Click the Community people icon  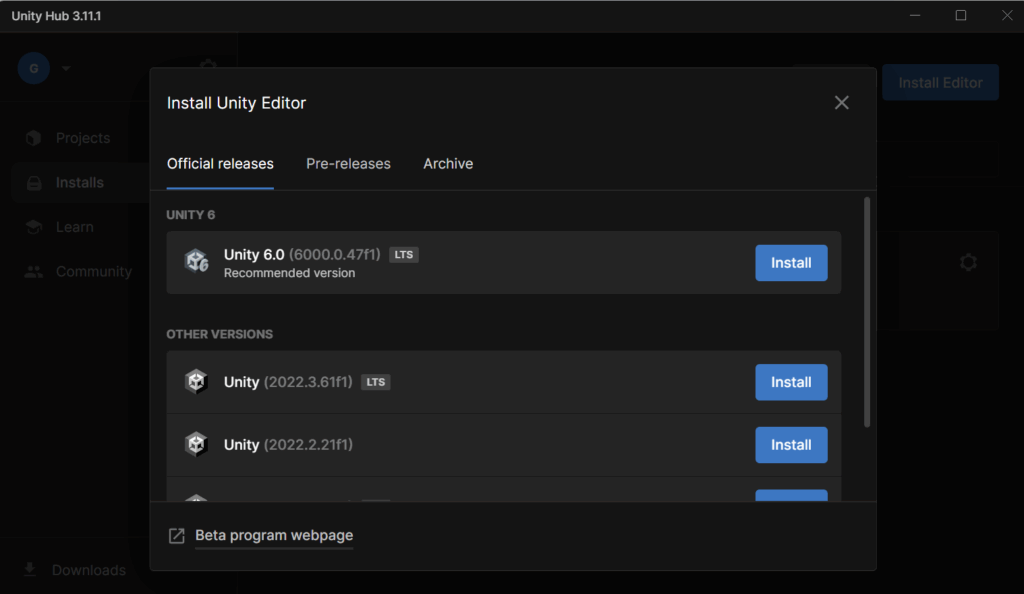[x=33, y=272]
